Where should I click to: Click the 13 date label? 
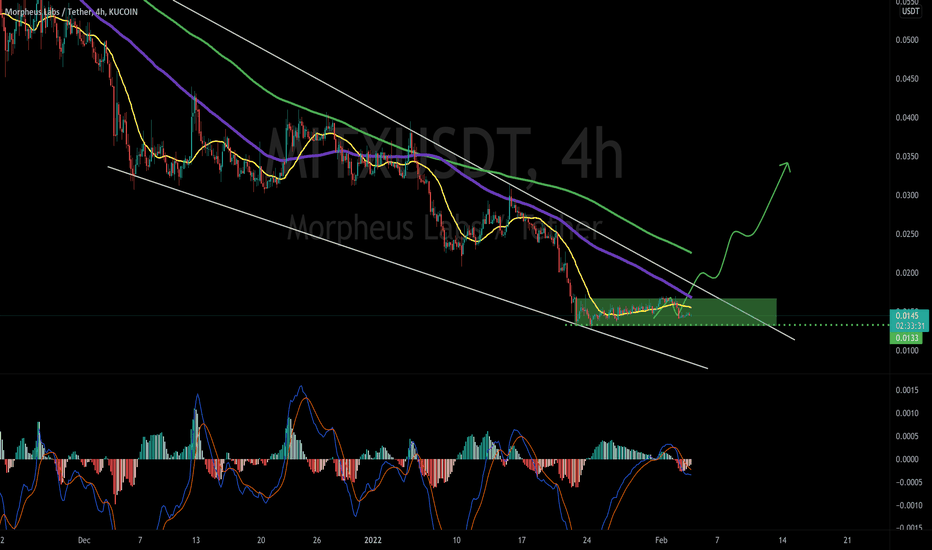(x=196, y=540)
